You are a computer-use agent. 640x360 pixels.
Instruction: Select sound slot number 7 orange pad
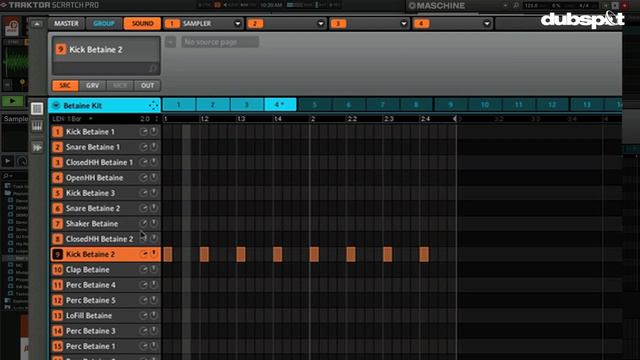(58, 224)
